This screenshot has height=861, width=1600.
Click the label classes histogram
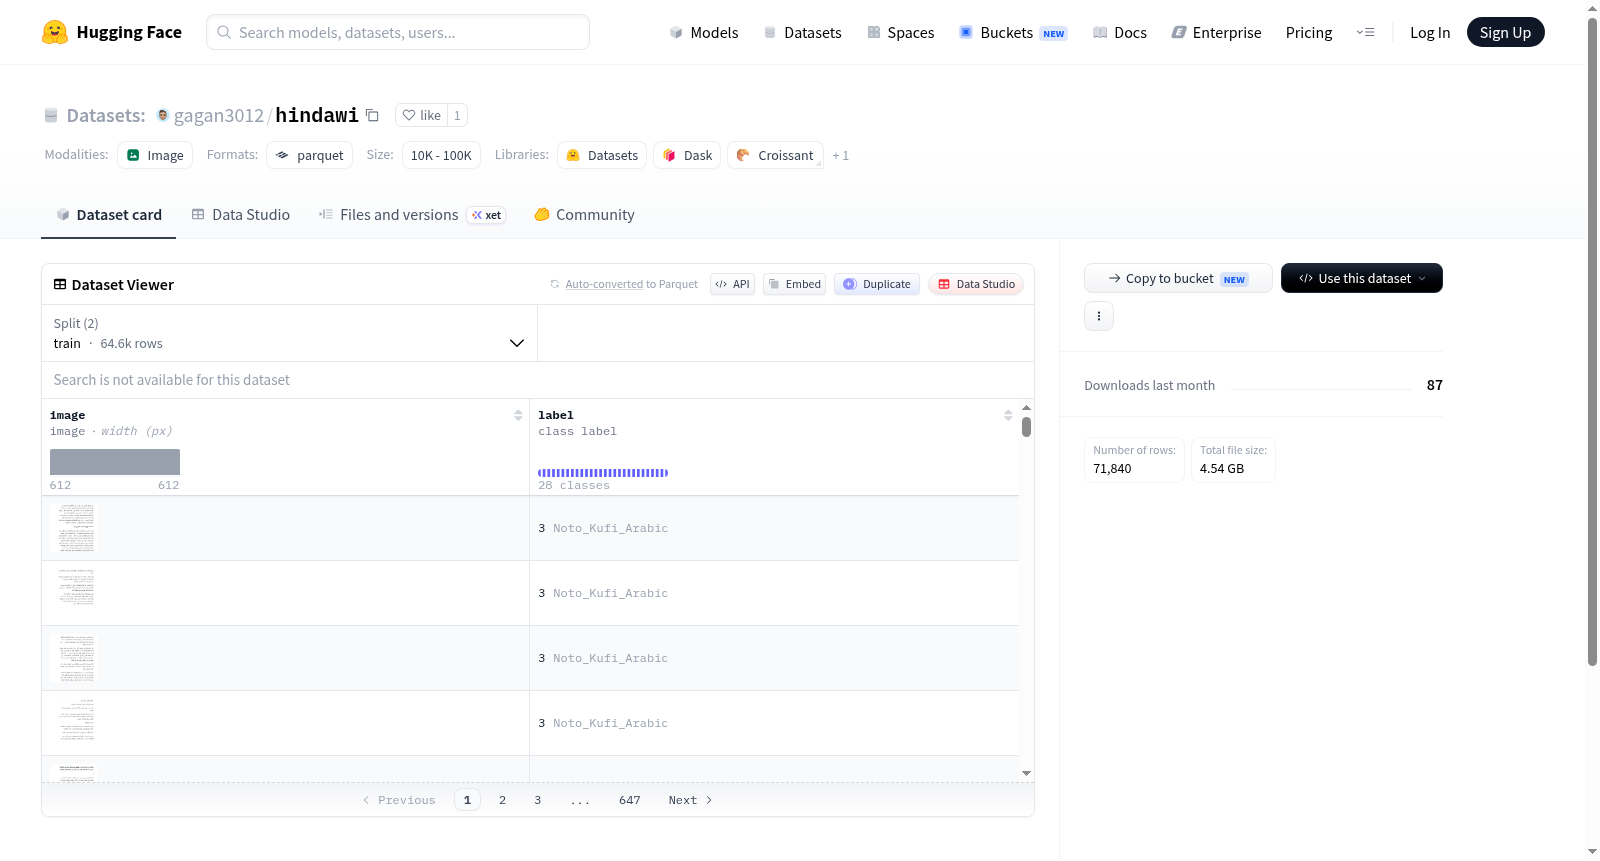pyautogui.click(x=603, y=472)
